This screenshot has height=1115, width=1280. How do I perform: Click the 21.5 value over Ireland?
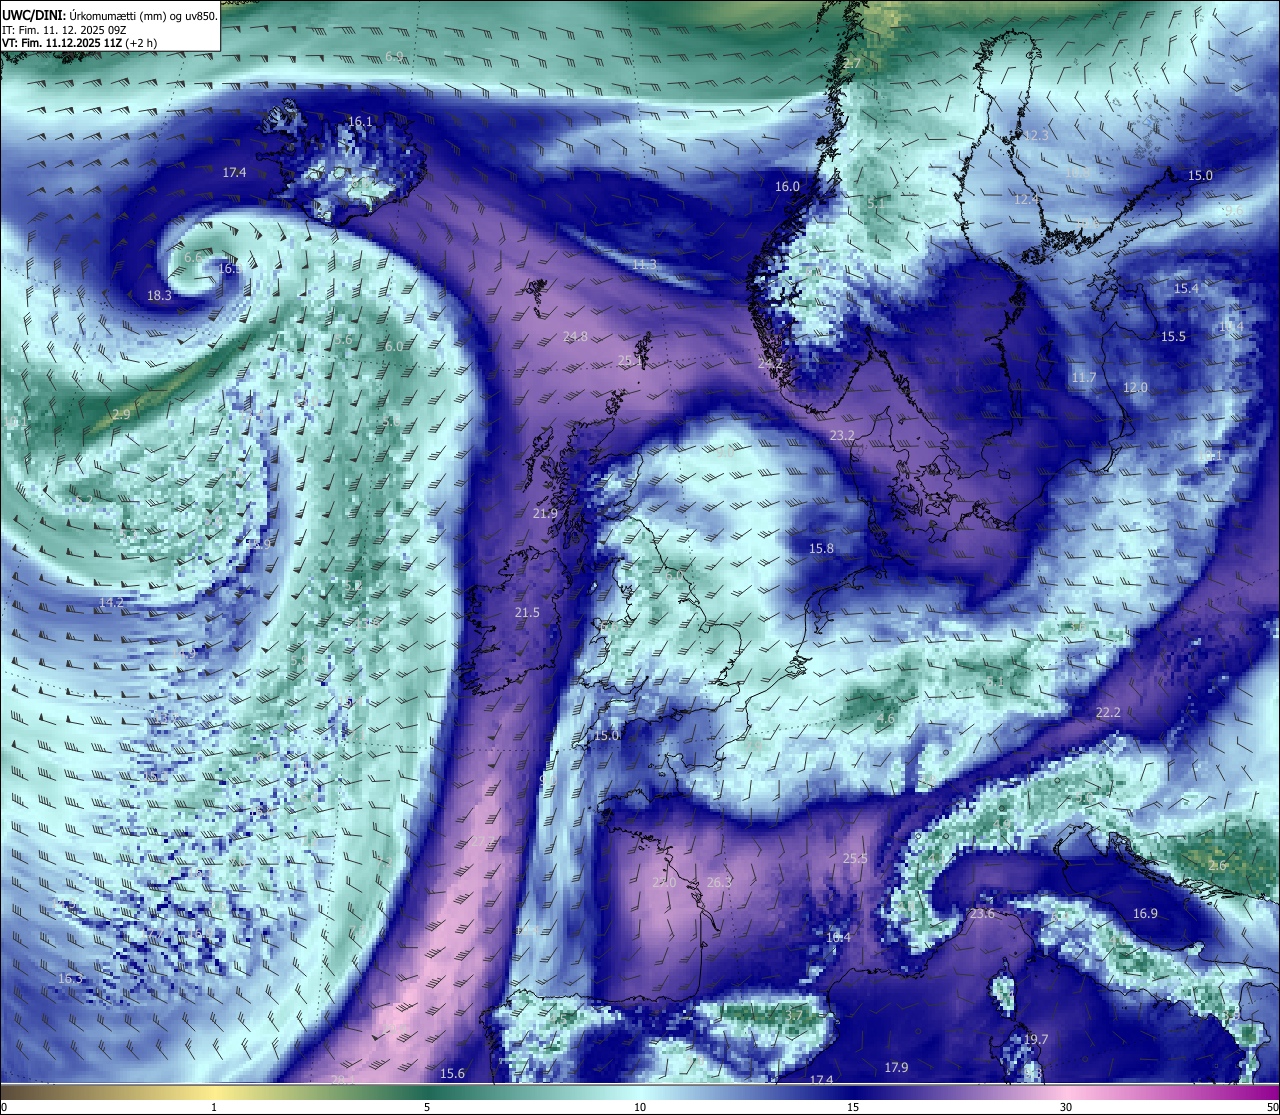point(527,613)
